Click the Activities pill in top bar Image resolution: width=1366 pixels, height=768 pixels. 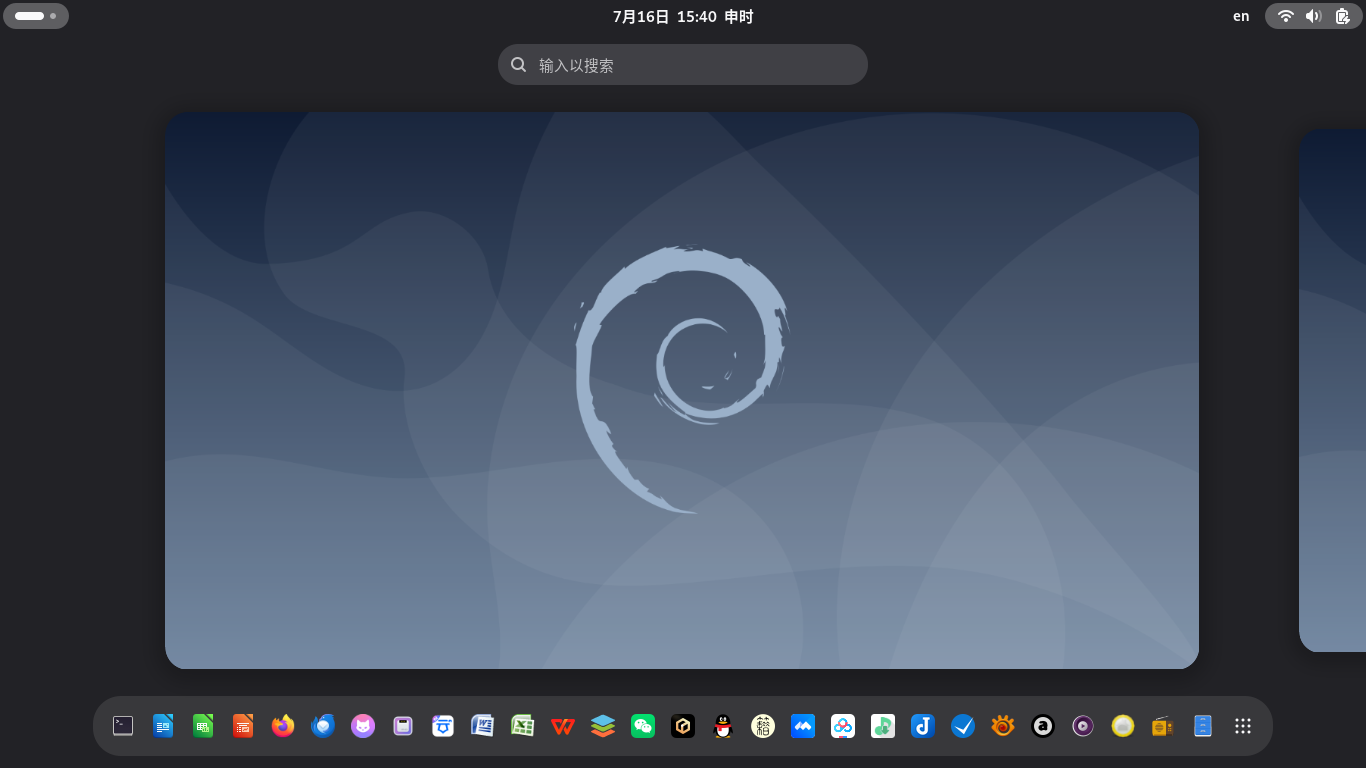pos(36,16)
